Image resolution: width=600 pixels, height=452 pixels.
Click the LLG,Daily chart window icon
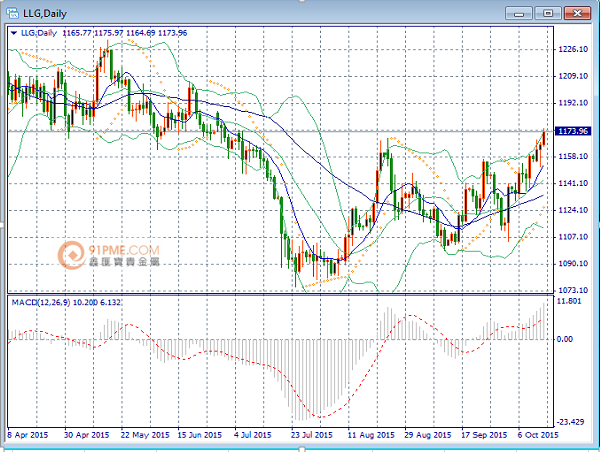coord(12,13)
